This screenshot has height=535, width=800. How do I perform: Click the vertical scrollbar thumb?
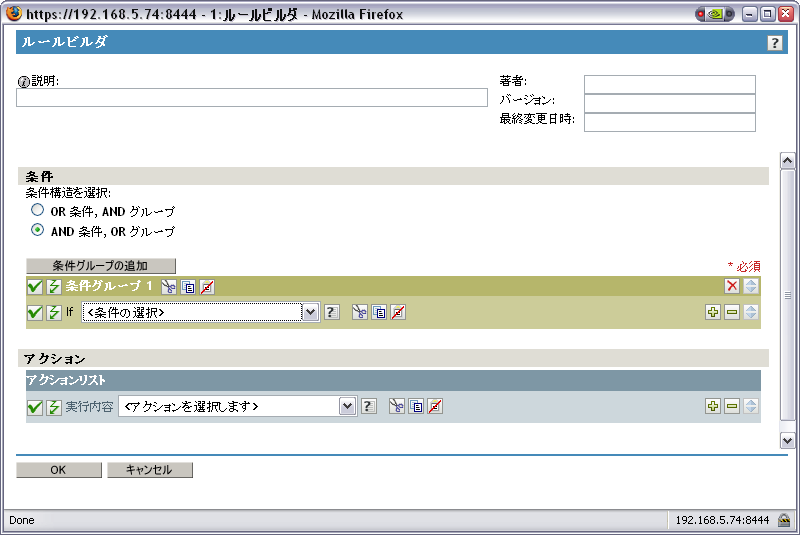click(x=787, y=295)
